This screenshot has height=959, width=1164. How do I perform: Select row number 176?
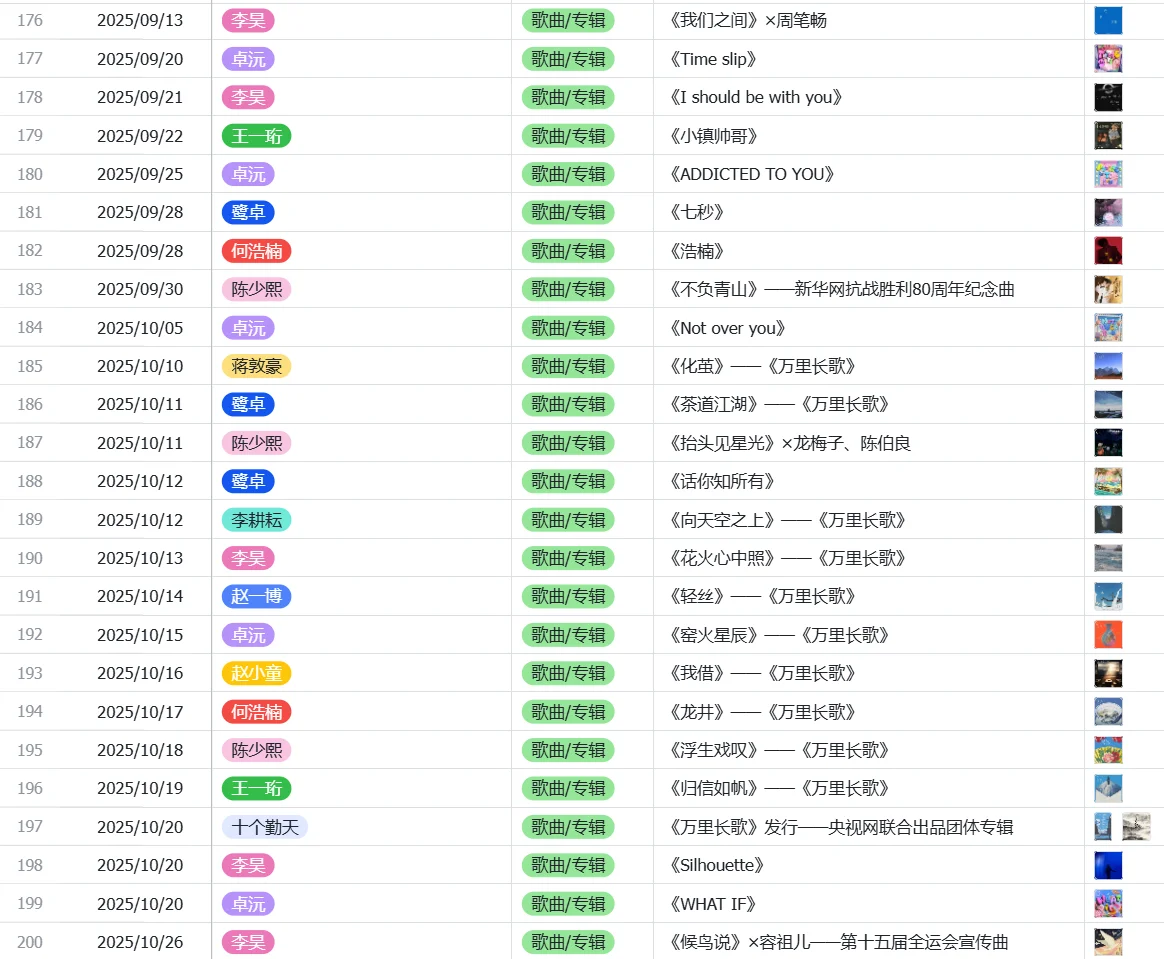[30, 21]
